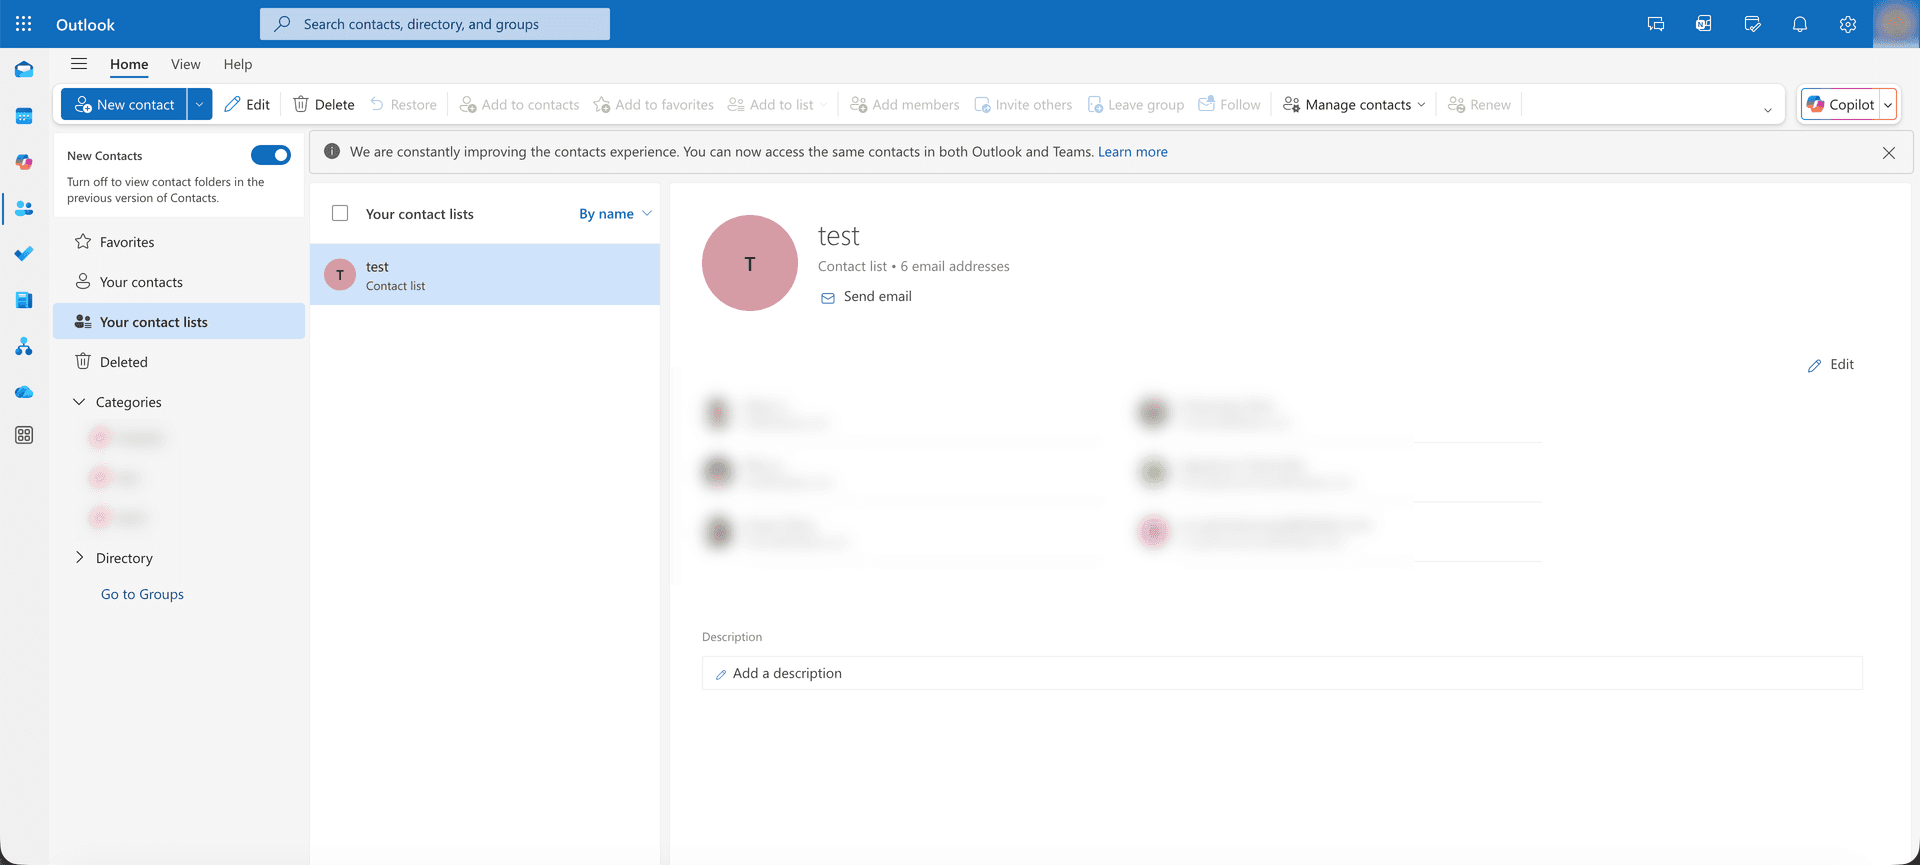Open the To Do checkmark app
Viewport: 1920px width, 865px height.
click(x=24, y=254)
